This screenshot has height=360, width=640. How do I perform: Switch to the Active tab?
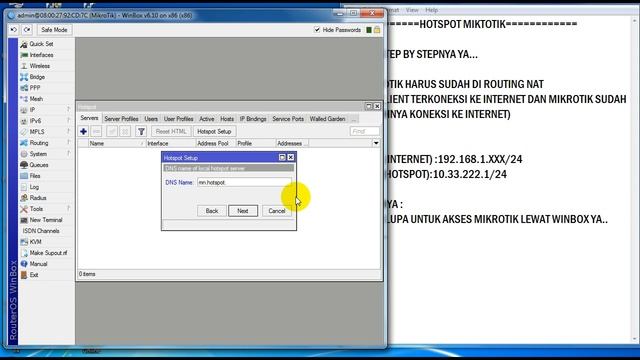(x=207, y=119)
